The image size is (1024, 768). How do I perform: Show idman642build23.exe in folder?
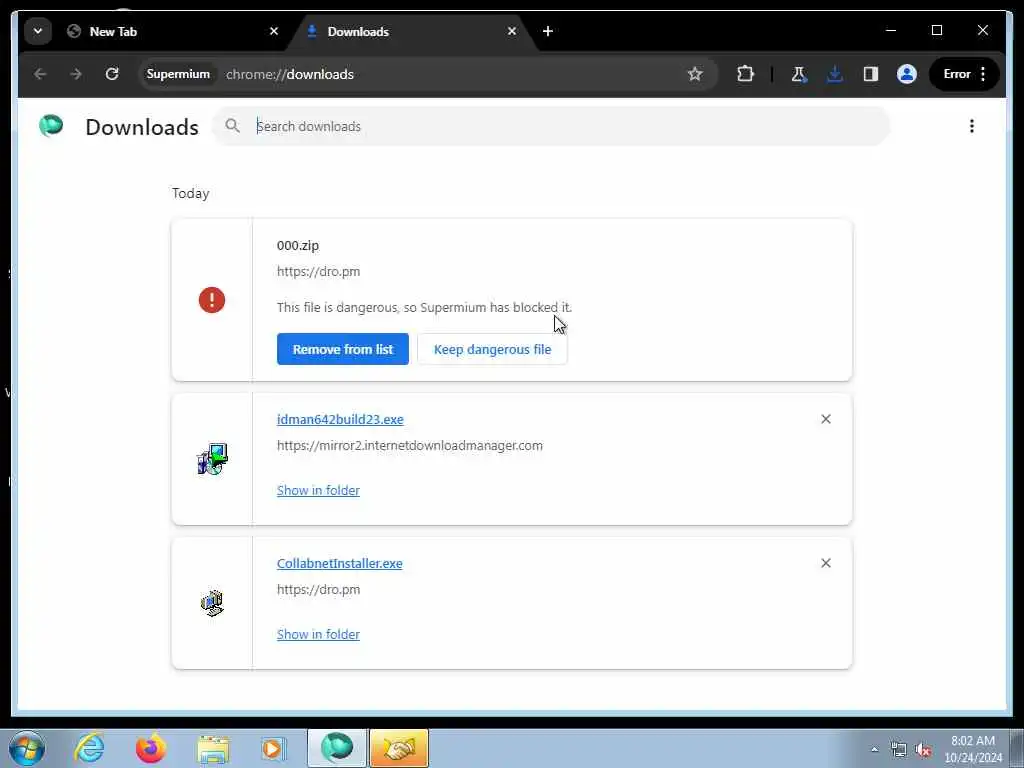coord(318,490)
